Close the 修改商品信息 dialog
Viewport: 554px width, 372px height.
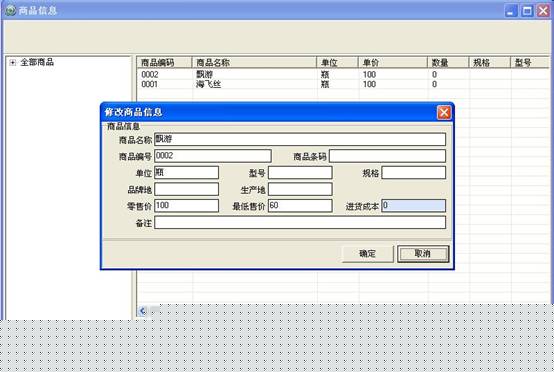(444, 113)
